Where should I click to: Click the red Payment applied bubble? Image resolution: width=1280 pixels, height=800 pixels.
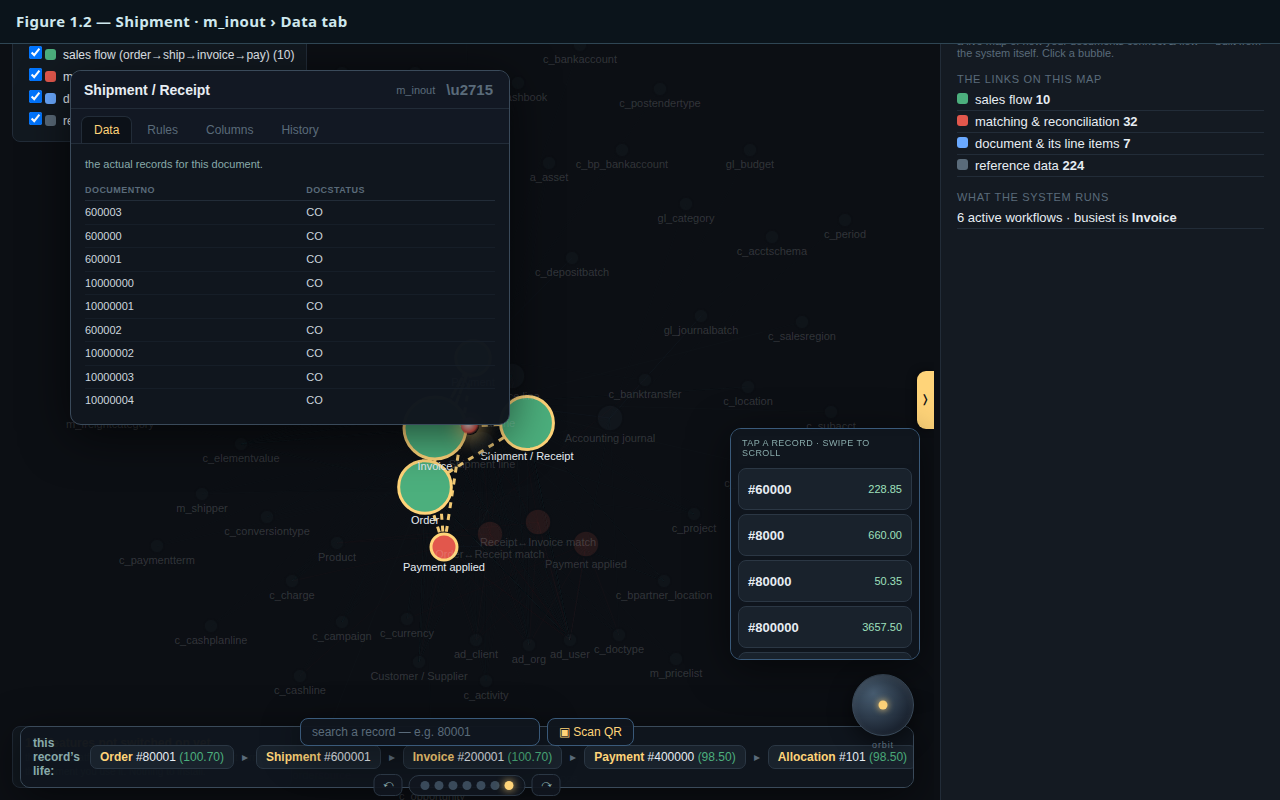(x=444, y=547)
